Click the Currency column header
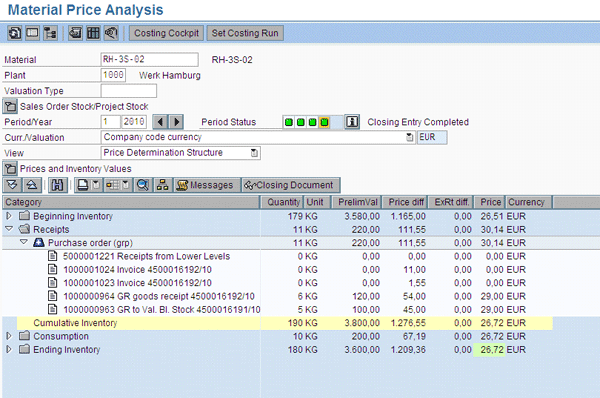The width and height of the screenshot is (600, 398). point(529,202)
